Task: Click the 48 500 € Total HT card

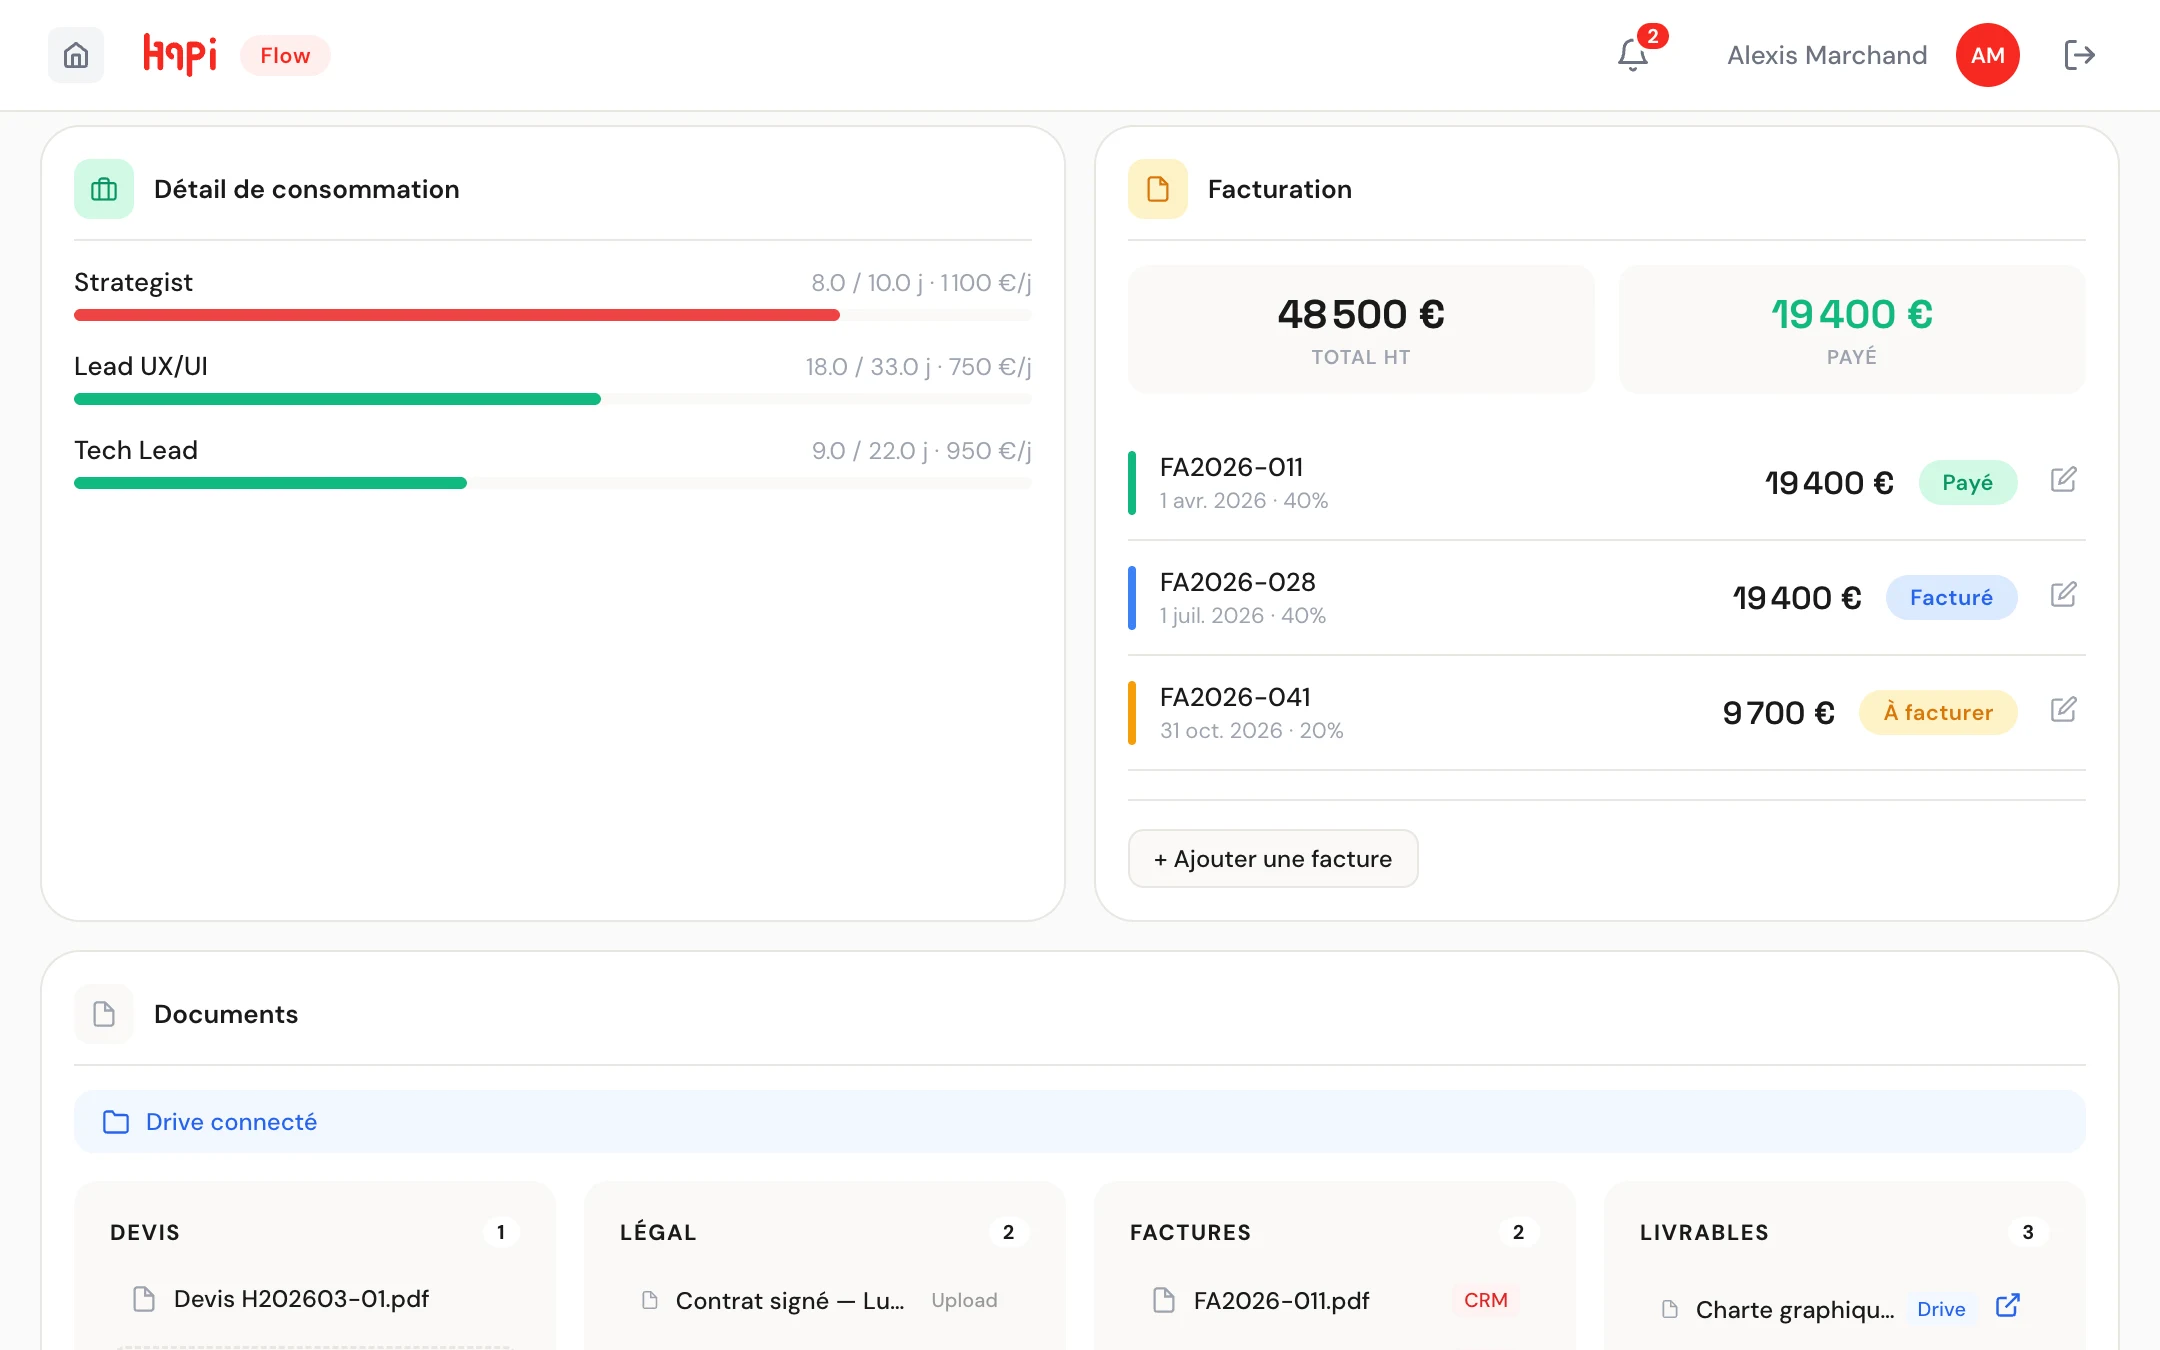Action: pyautogui.click(x=1361, y=329)
